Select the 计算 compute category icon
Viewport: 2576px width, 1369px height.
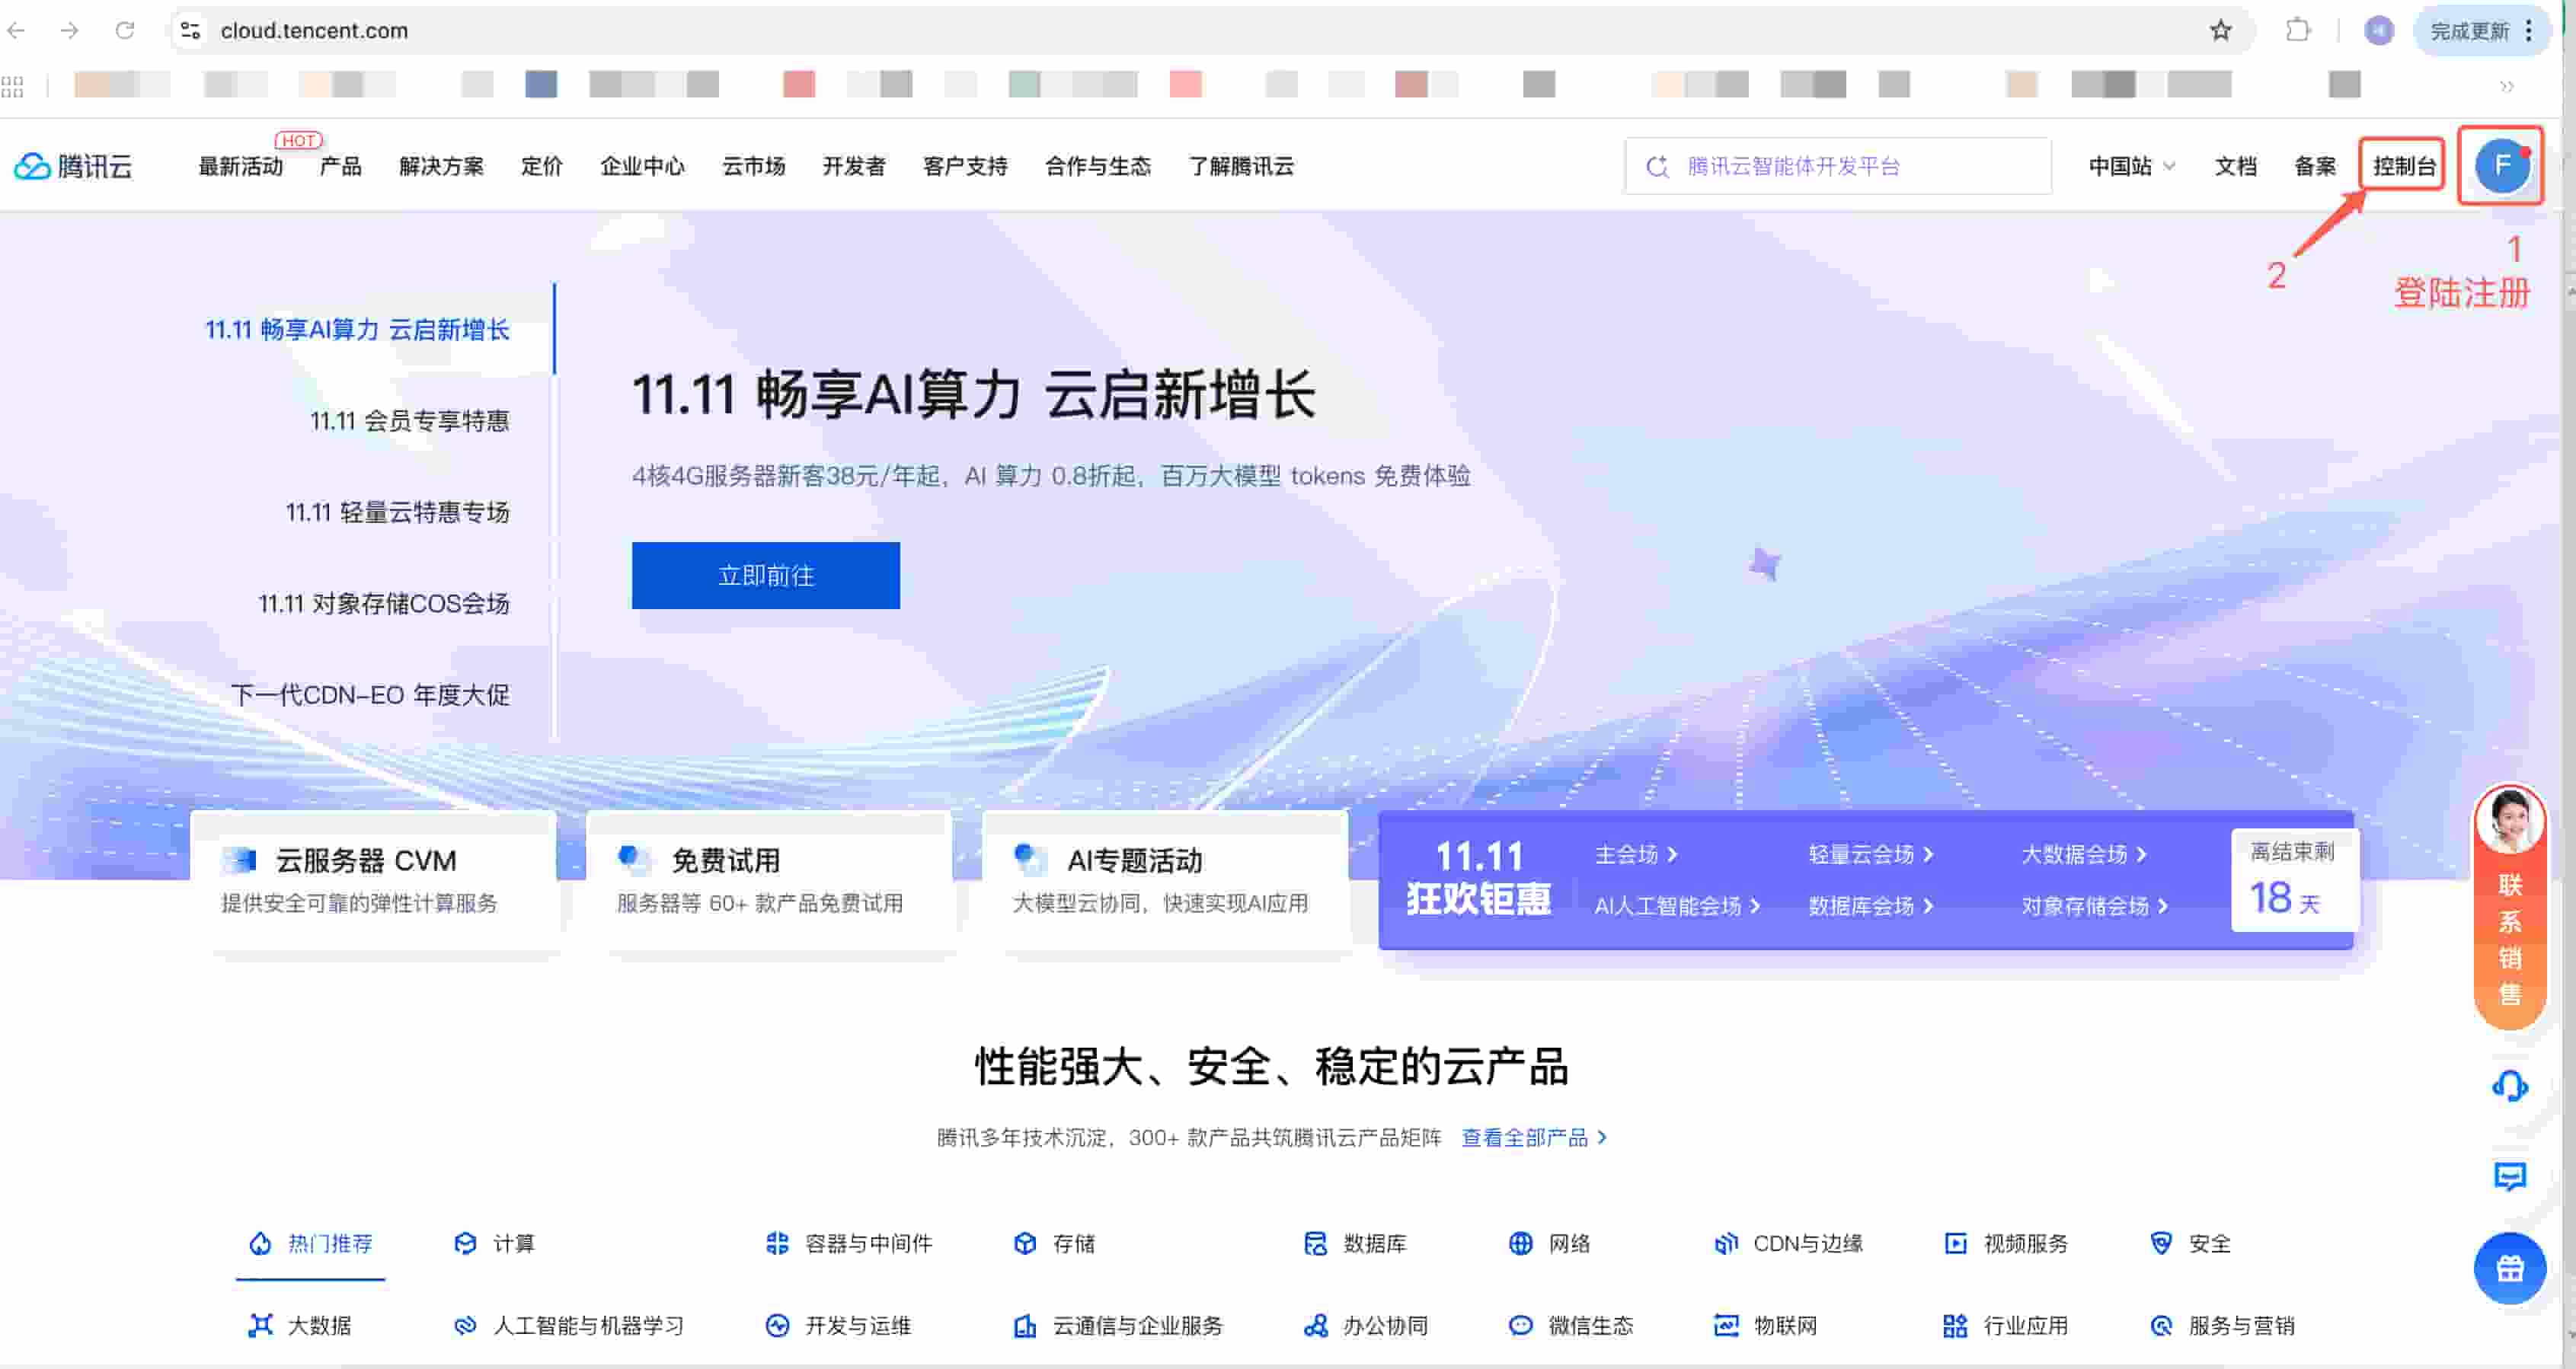[466, 1243]
